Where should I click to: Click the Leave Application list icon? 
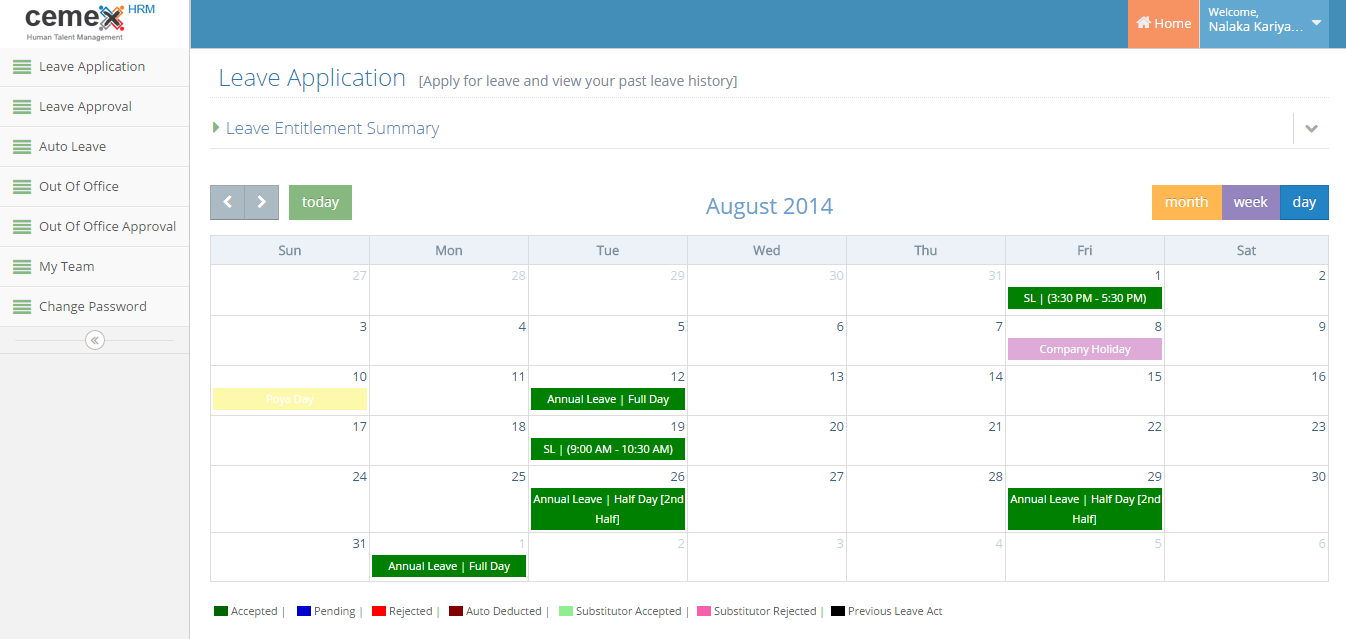[x=21, y=67]
